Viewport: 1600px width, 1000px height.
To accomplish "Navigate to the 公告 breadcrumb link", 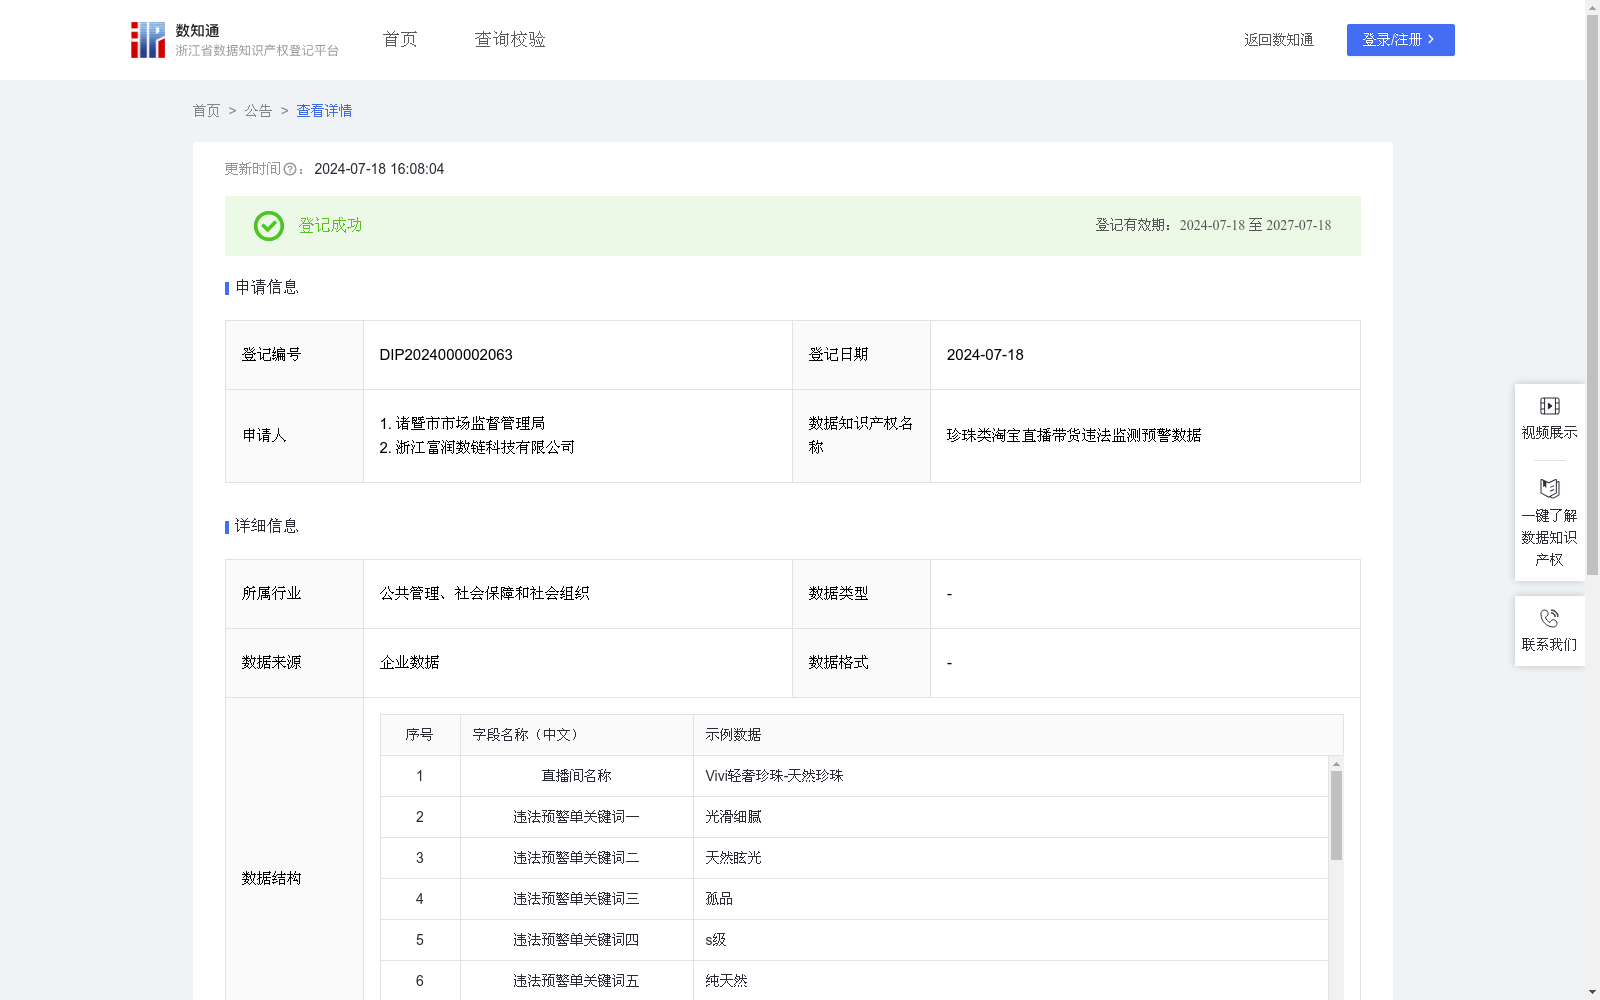I will click(258, 111).
